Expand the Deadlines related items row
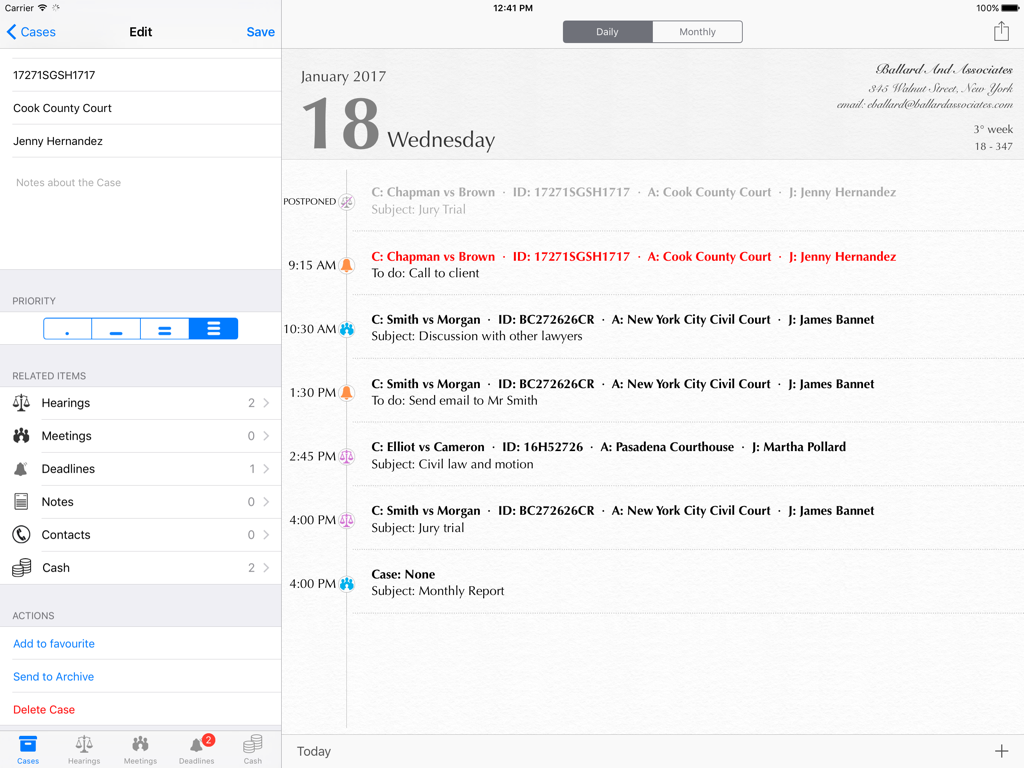Image resolution: width=1024 pixels, height=768 pixels. coord(140,468)
